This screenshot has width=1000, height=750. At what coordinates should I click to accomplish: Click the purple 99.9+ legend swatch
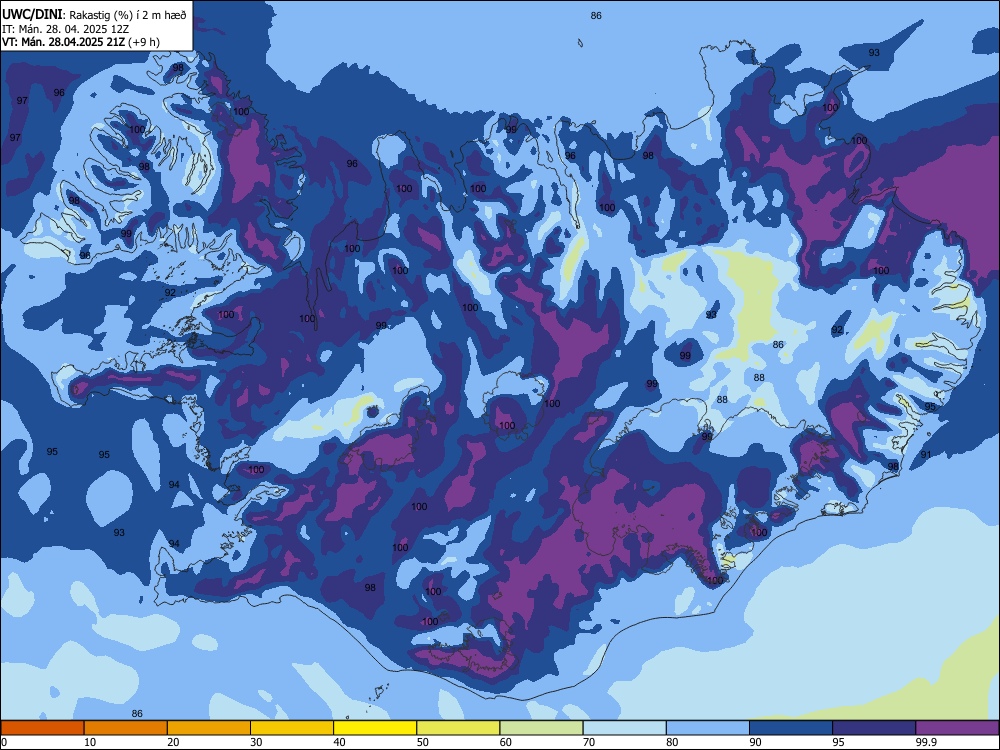coord(958,728)
